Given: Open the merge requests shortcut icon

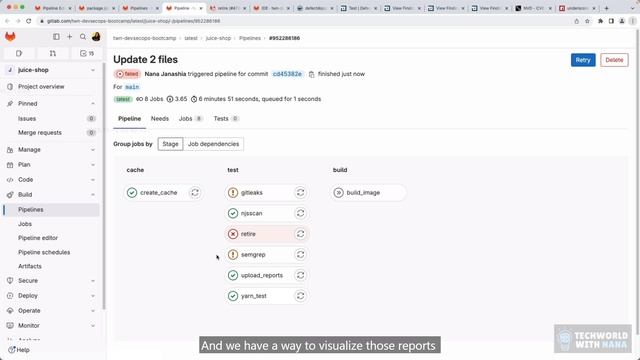Looking at the screenshot, I should tap(53, 53).
